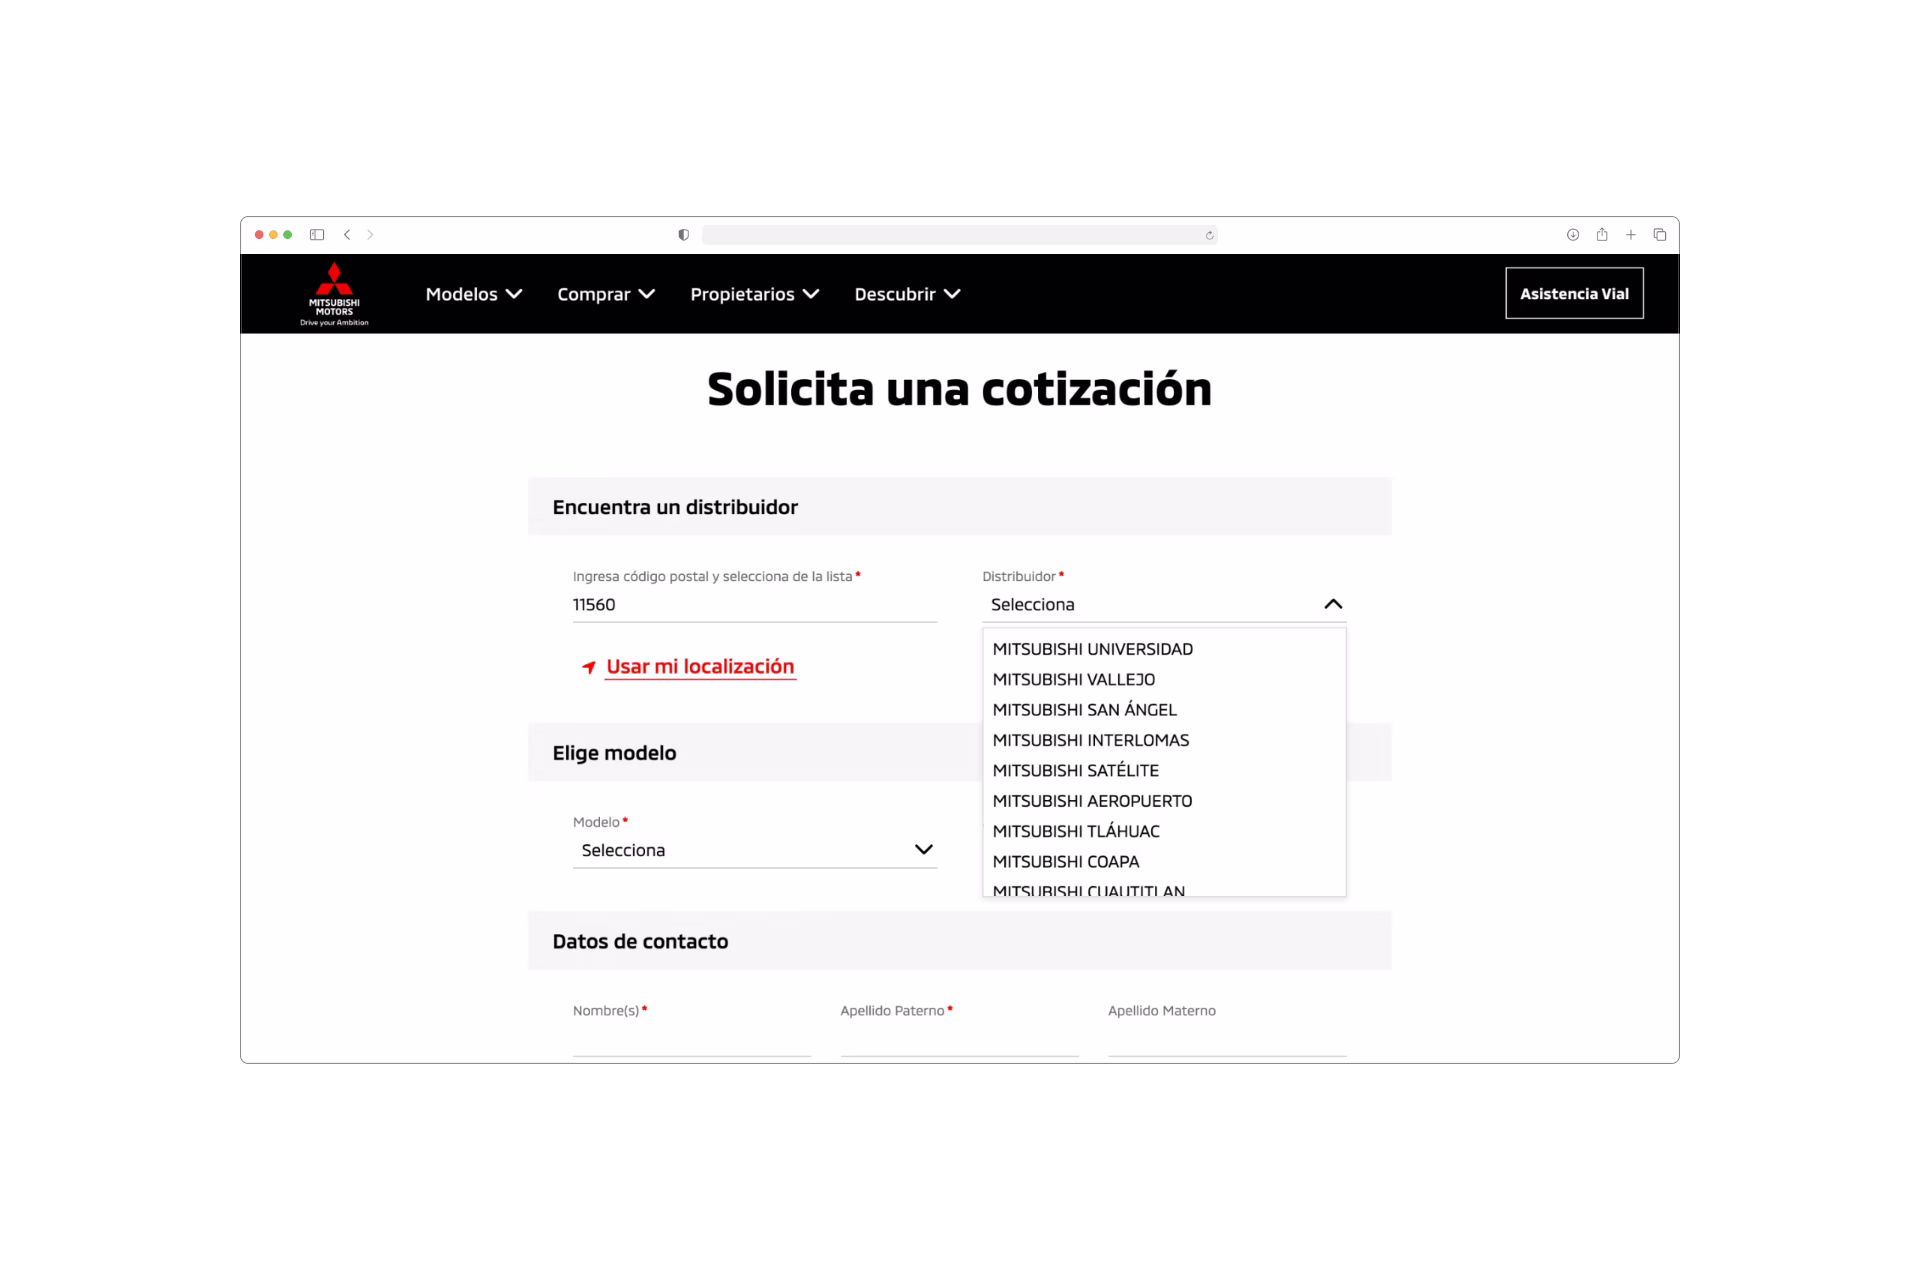Click the Asistencia Vial button
The width and height of the screenshot is (1920, 1280).
pyautogui.click(x=1574, y=293)
